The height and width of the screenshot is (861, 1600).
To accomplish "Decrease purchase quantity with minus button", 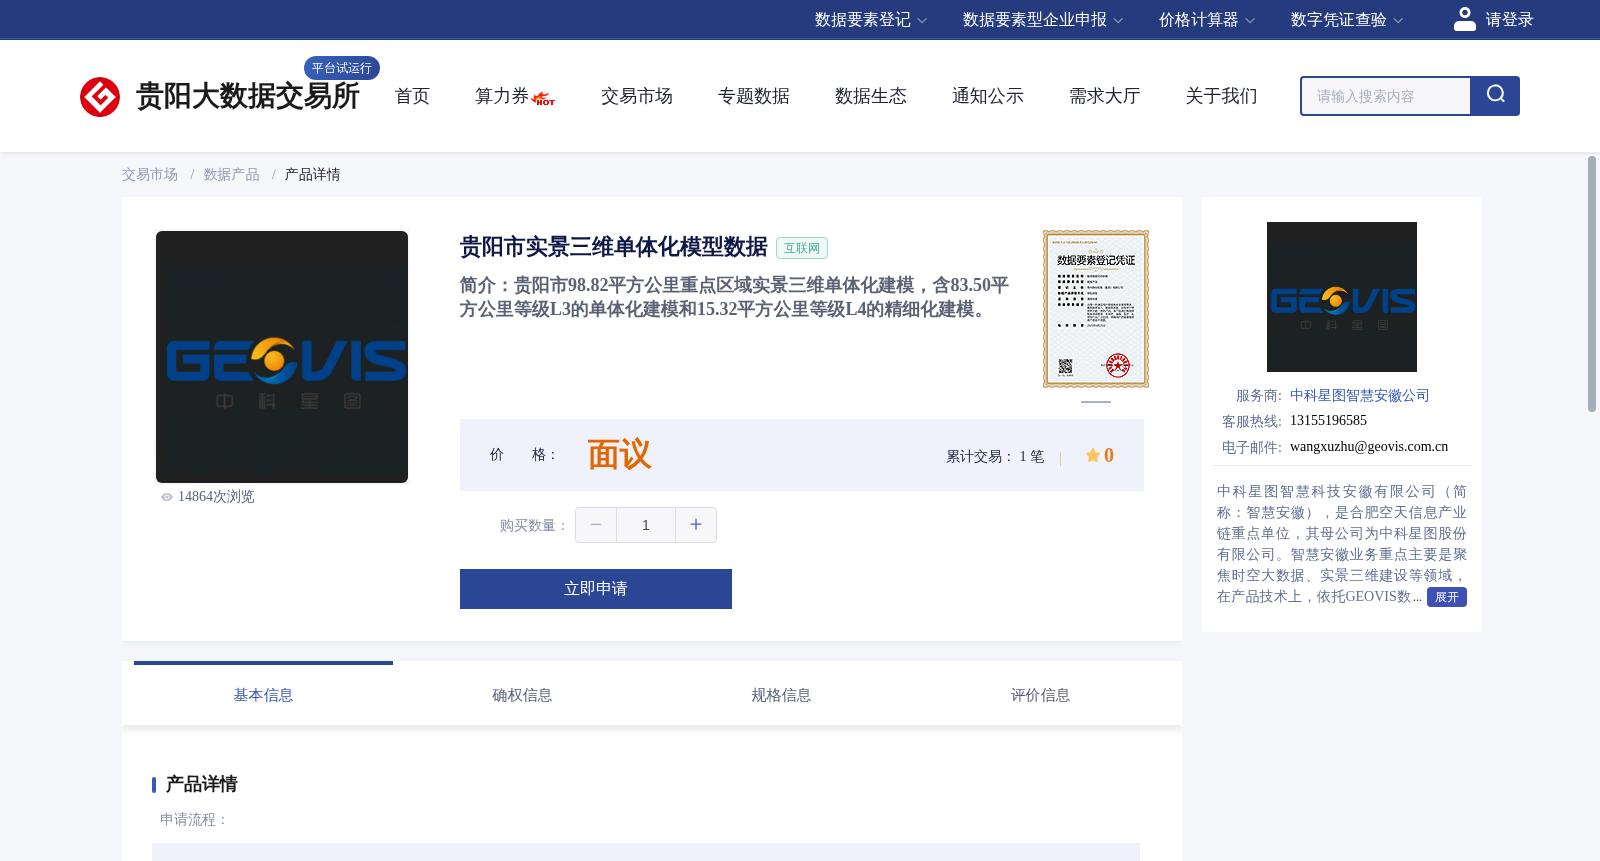I will pos(596,525).
